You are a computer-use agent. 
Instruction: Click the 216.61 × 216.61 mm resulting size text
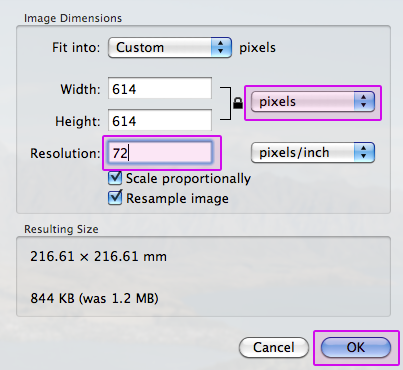[98, 257]
